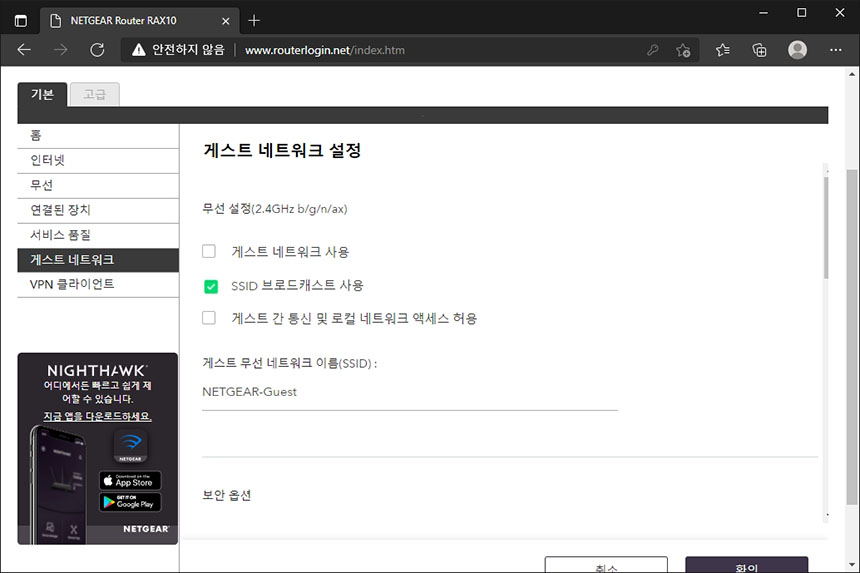The image size is (860, 573).
Task: Click the guest SSID name input field
Action: point(410,393)
